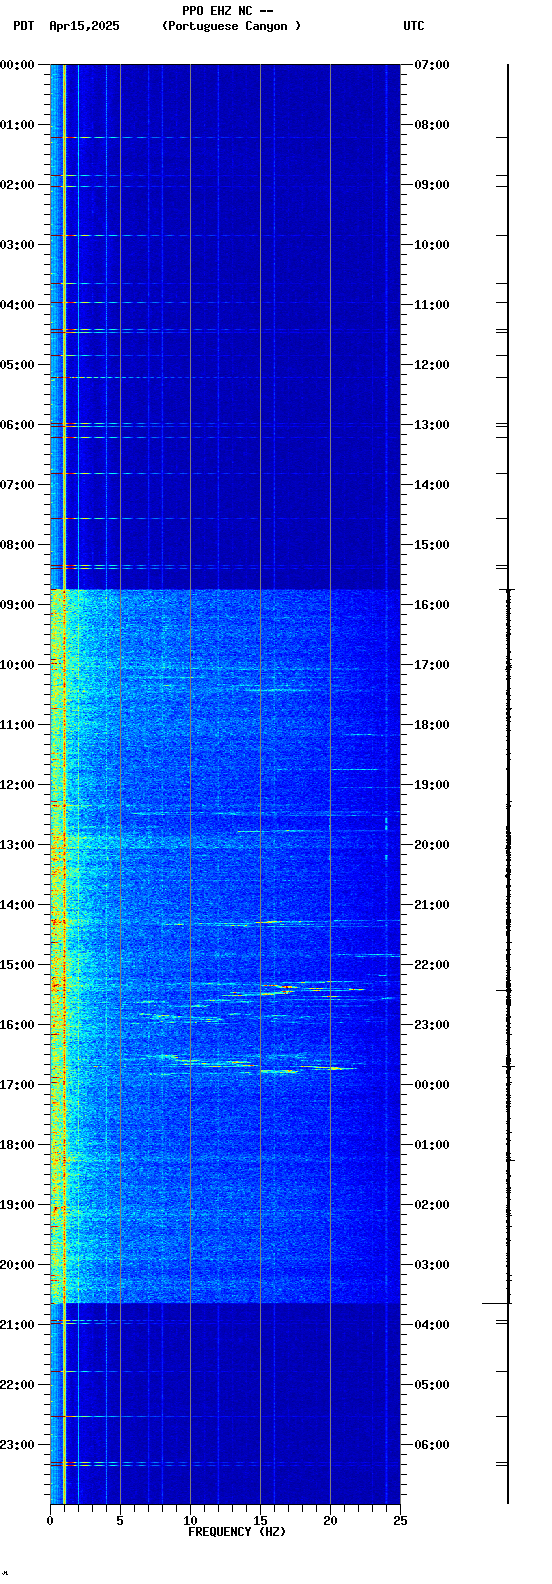The image size is (552, 1584).
Task: Click '09:00' on the PDT time axis
Action: (17, 605)
